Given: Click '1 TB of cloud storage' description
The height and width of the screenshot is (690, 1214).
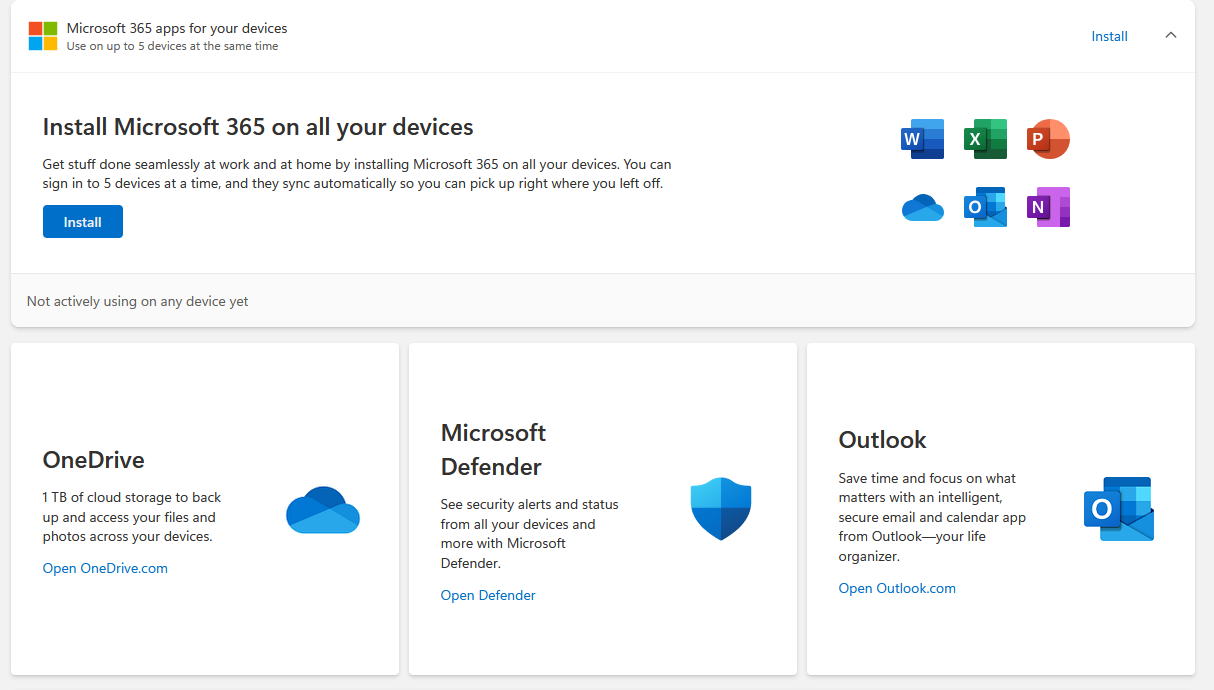Looking at the screenshot, I should [x=132, y=517].
